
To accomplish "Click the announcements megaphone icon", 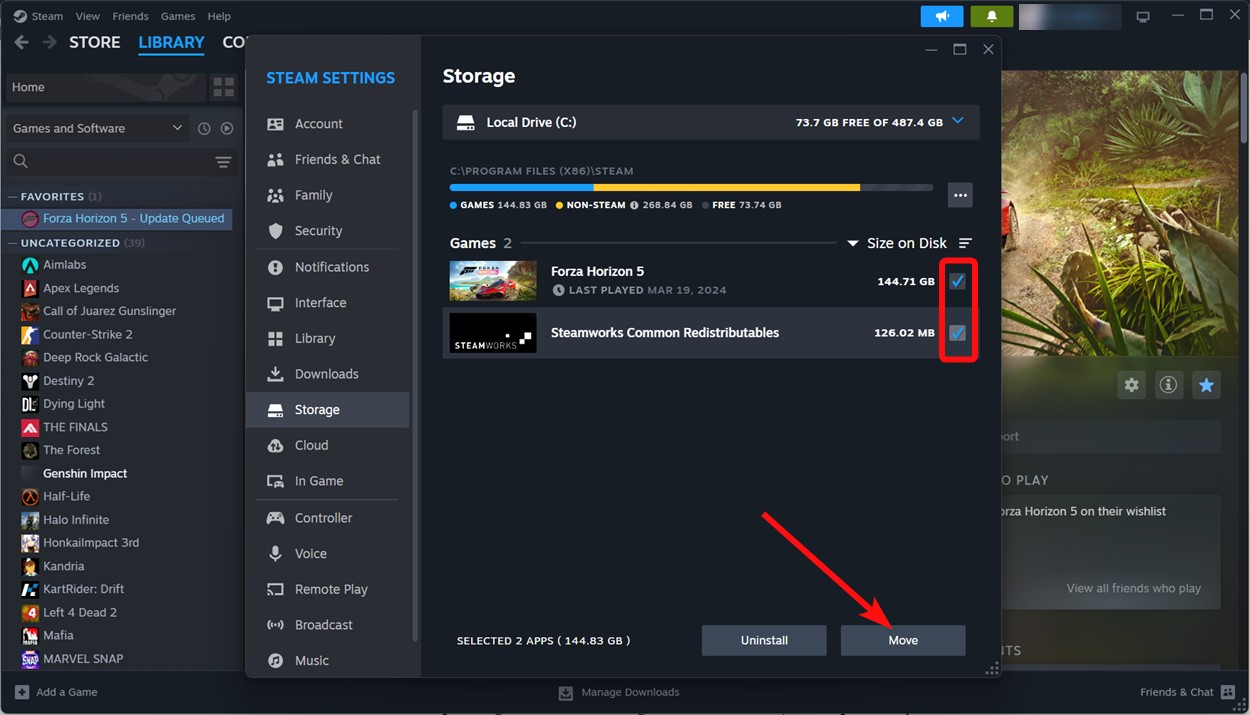I will (941, 16).
